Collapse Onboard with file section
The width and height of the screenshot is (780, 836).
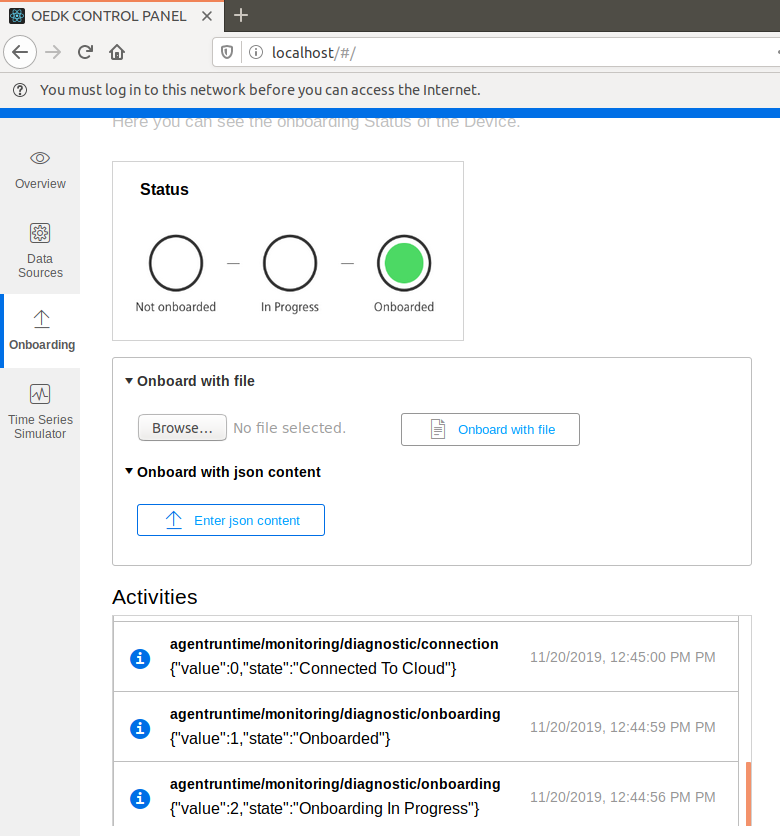click(128, 381)
